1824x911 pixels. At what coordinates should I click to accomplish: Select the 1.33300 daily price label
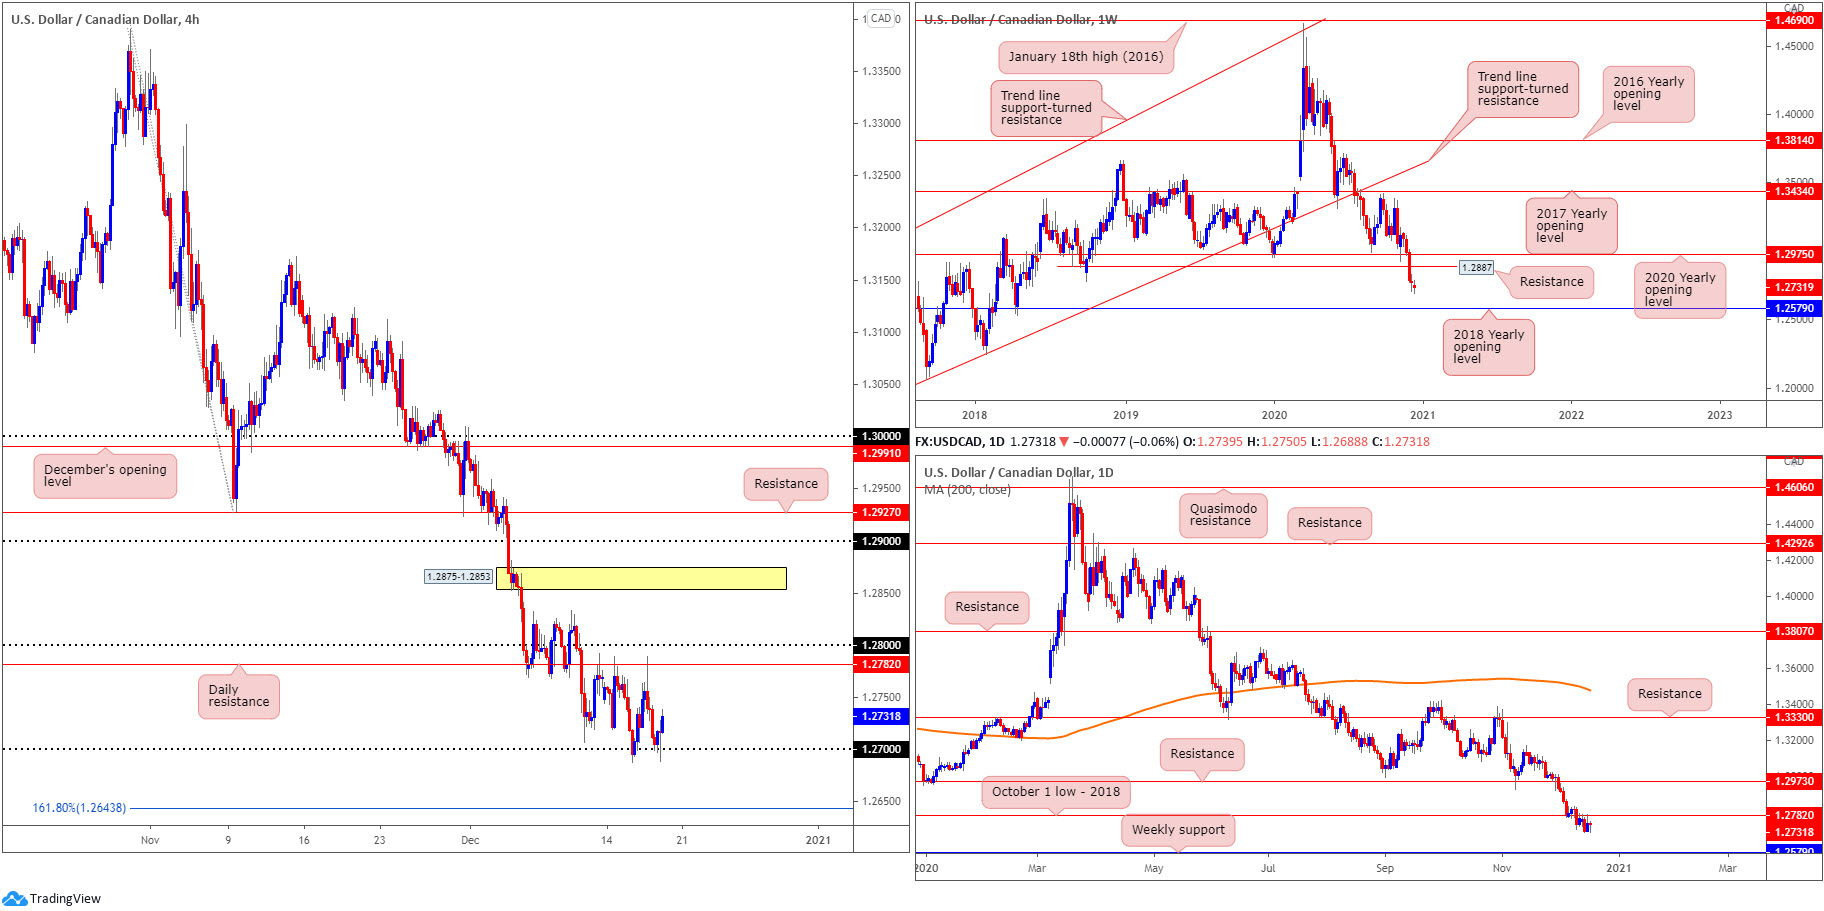(1794, 717)
